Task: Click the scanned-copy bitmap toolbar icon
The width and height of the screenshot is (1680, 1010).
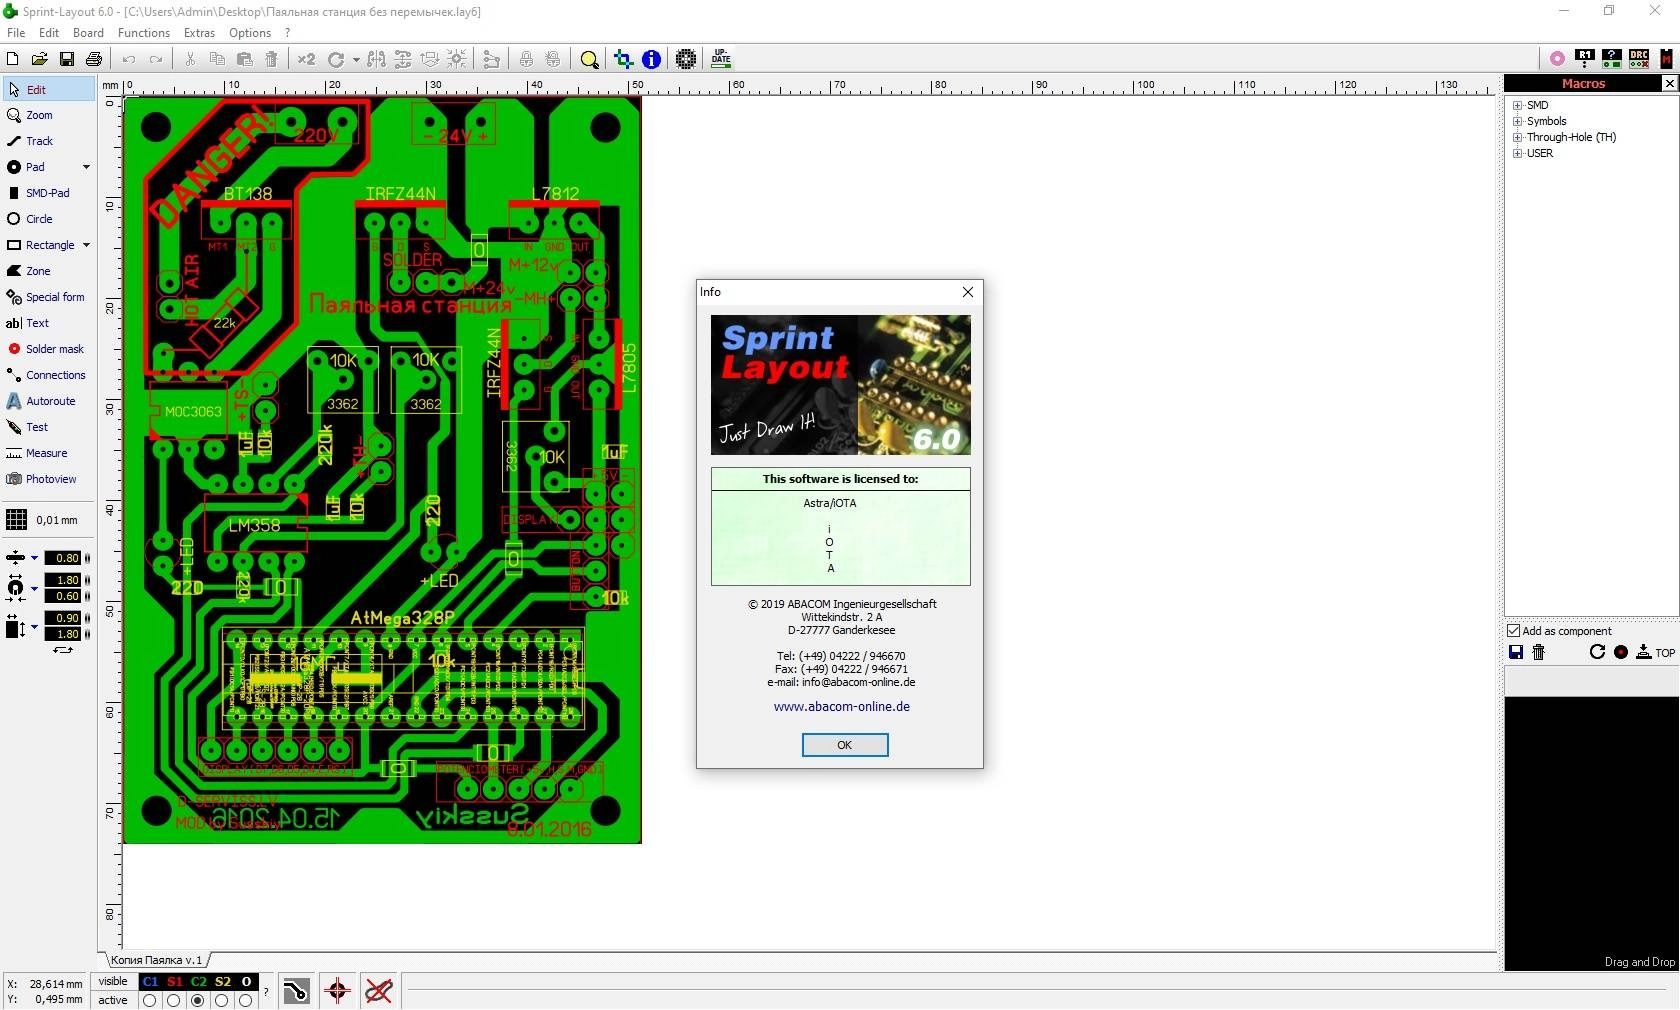Action: point(685,59)
